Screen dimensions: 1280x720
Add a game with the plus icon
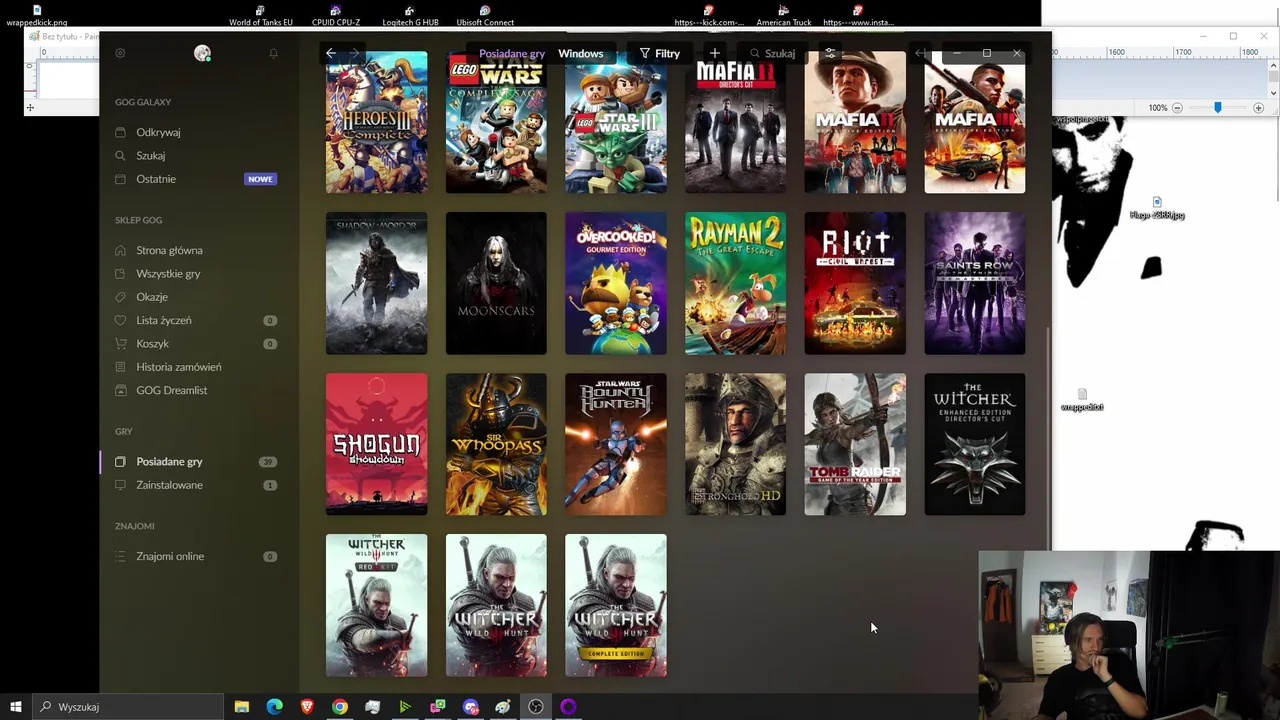[x=714, y=53]
